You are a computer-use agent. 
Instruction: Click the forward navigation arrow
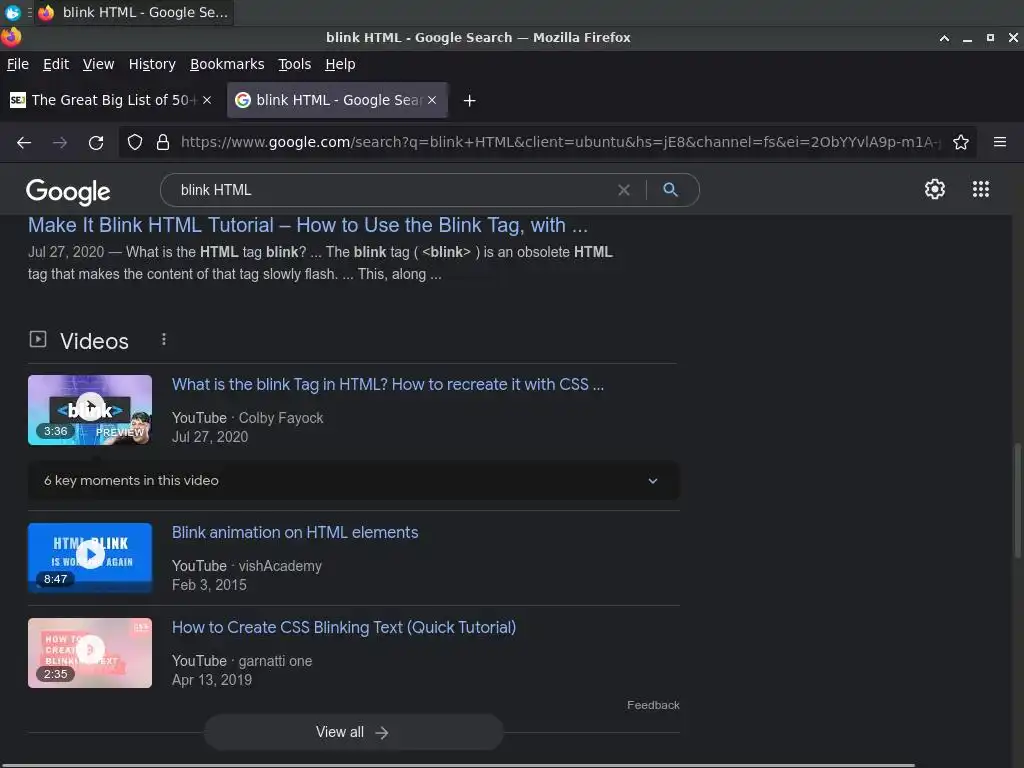pyautogui.click(x=60, y=142)
